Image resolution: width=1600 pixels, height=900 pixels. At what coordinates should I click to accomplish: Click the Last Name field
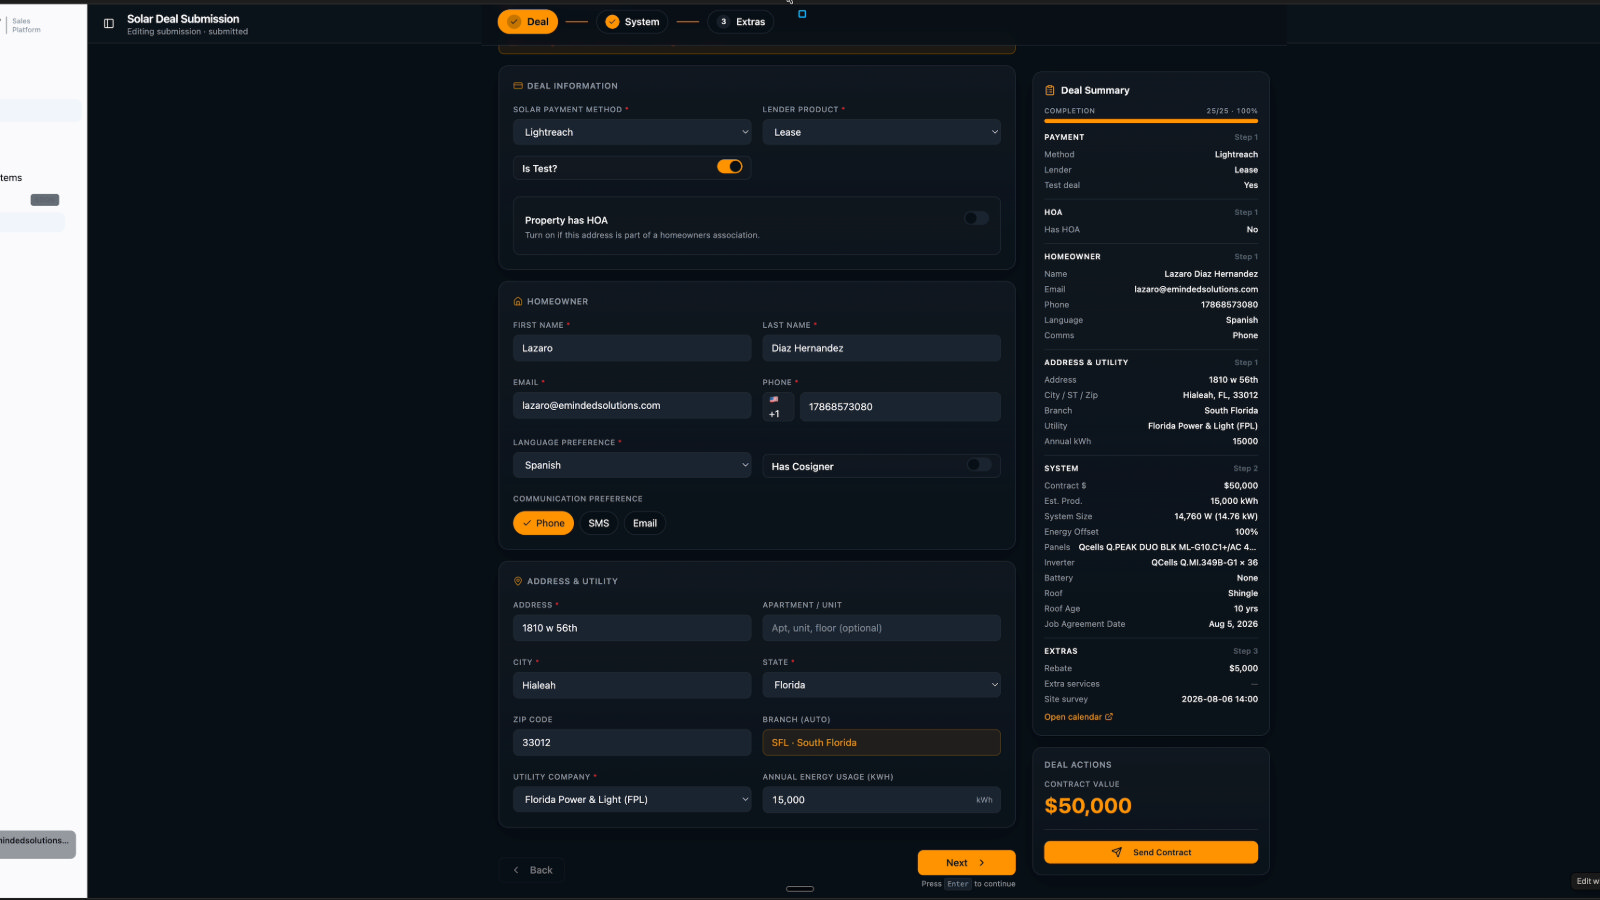881,348
